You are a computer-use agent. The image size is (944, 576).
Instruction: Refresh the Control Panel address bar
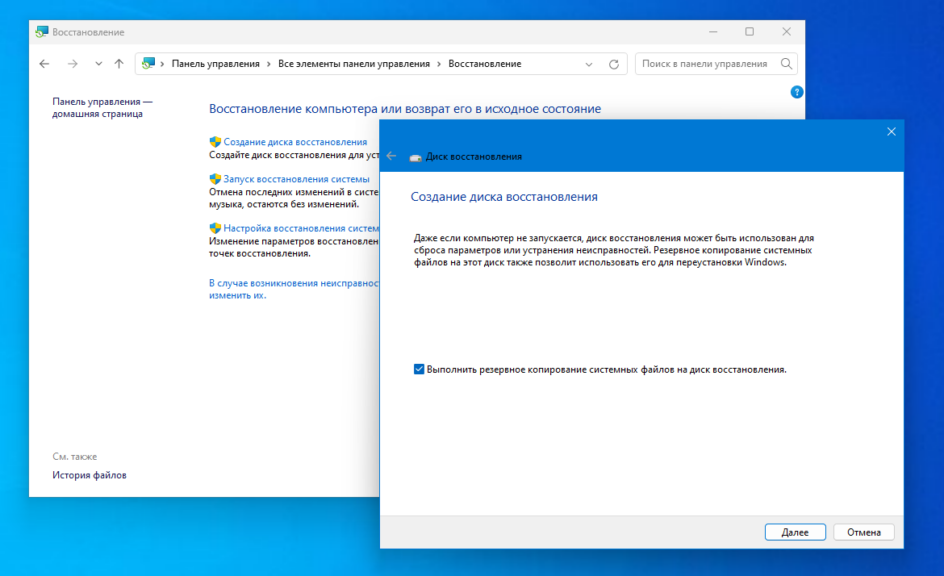pyautogui.click(x=614, y=64)
